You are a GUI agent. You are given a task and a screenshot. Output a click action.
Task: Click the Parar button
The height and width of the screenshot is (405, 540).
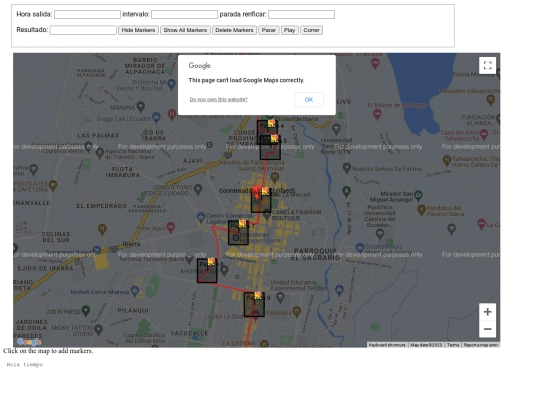click(x=269, y=30)
